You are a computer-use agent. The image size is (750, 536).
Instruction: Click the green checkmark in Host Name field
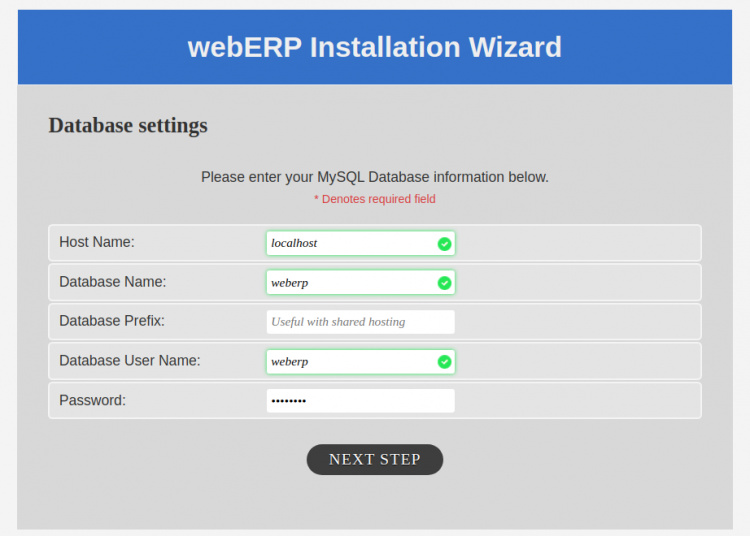(x=444, y=243)
